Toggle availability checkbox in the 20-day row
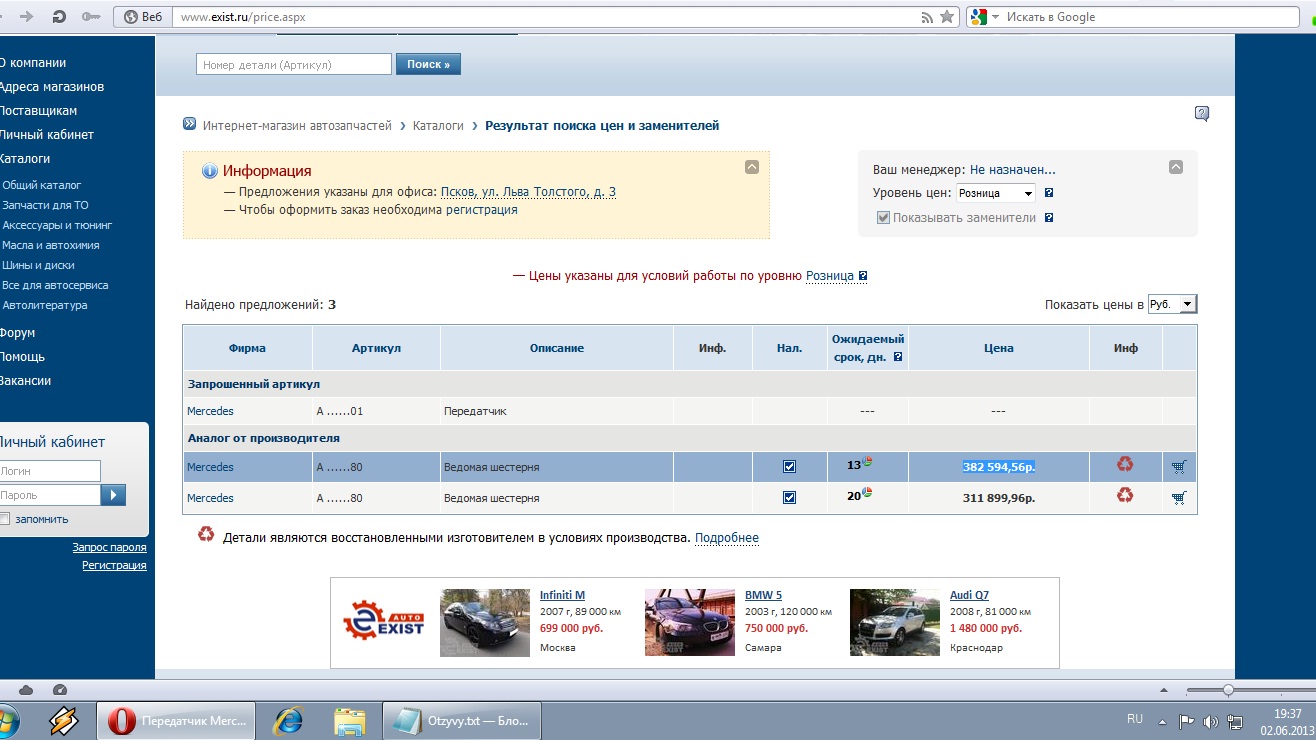This screenshot has width=1316, height=740. (789, 497)
